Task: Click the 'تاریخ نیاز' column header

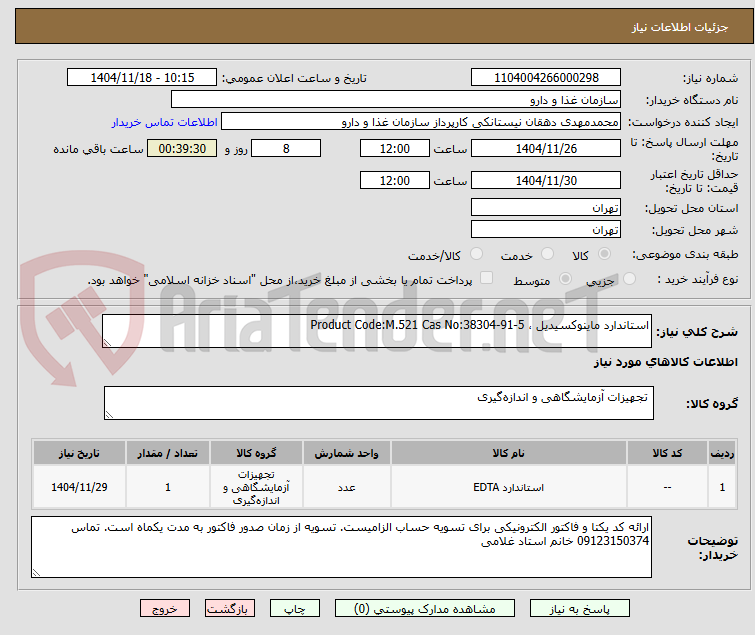Action: (x=79, y=453)
